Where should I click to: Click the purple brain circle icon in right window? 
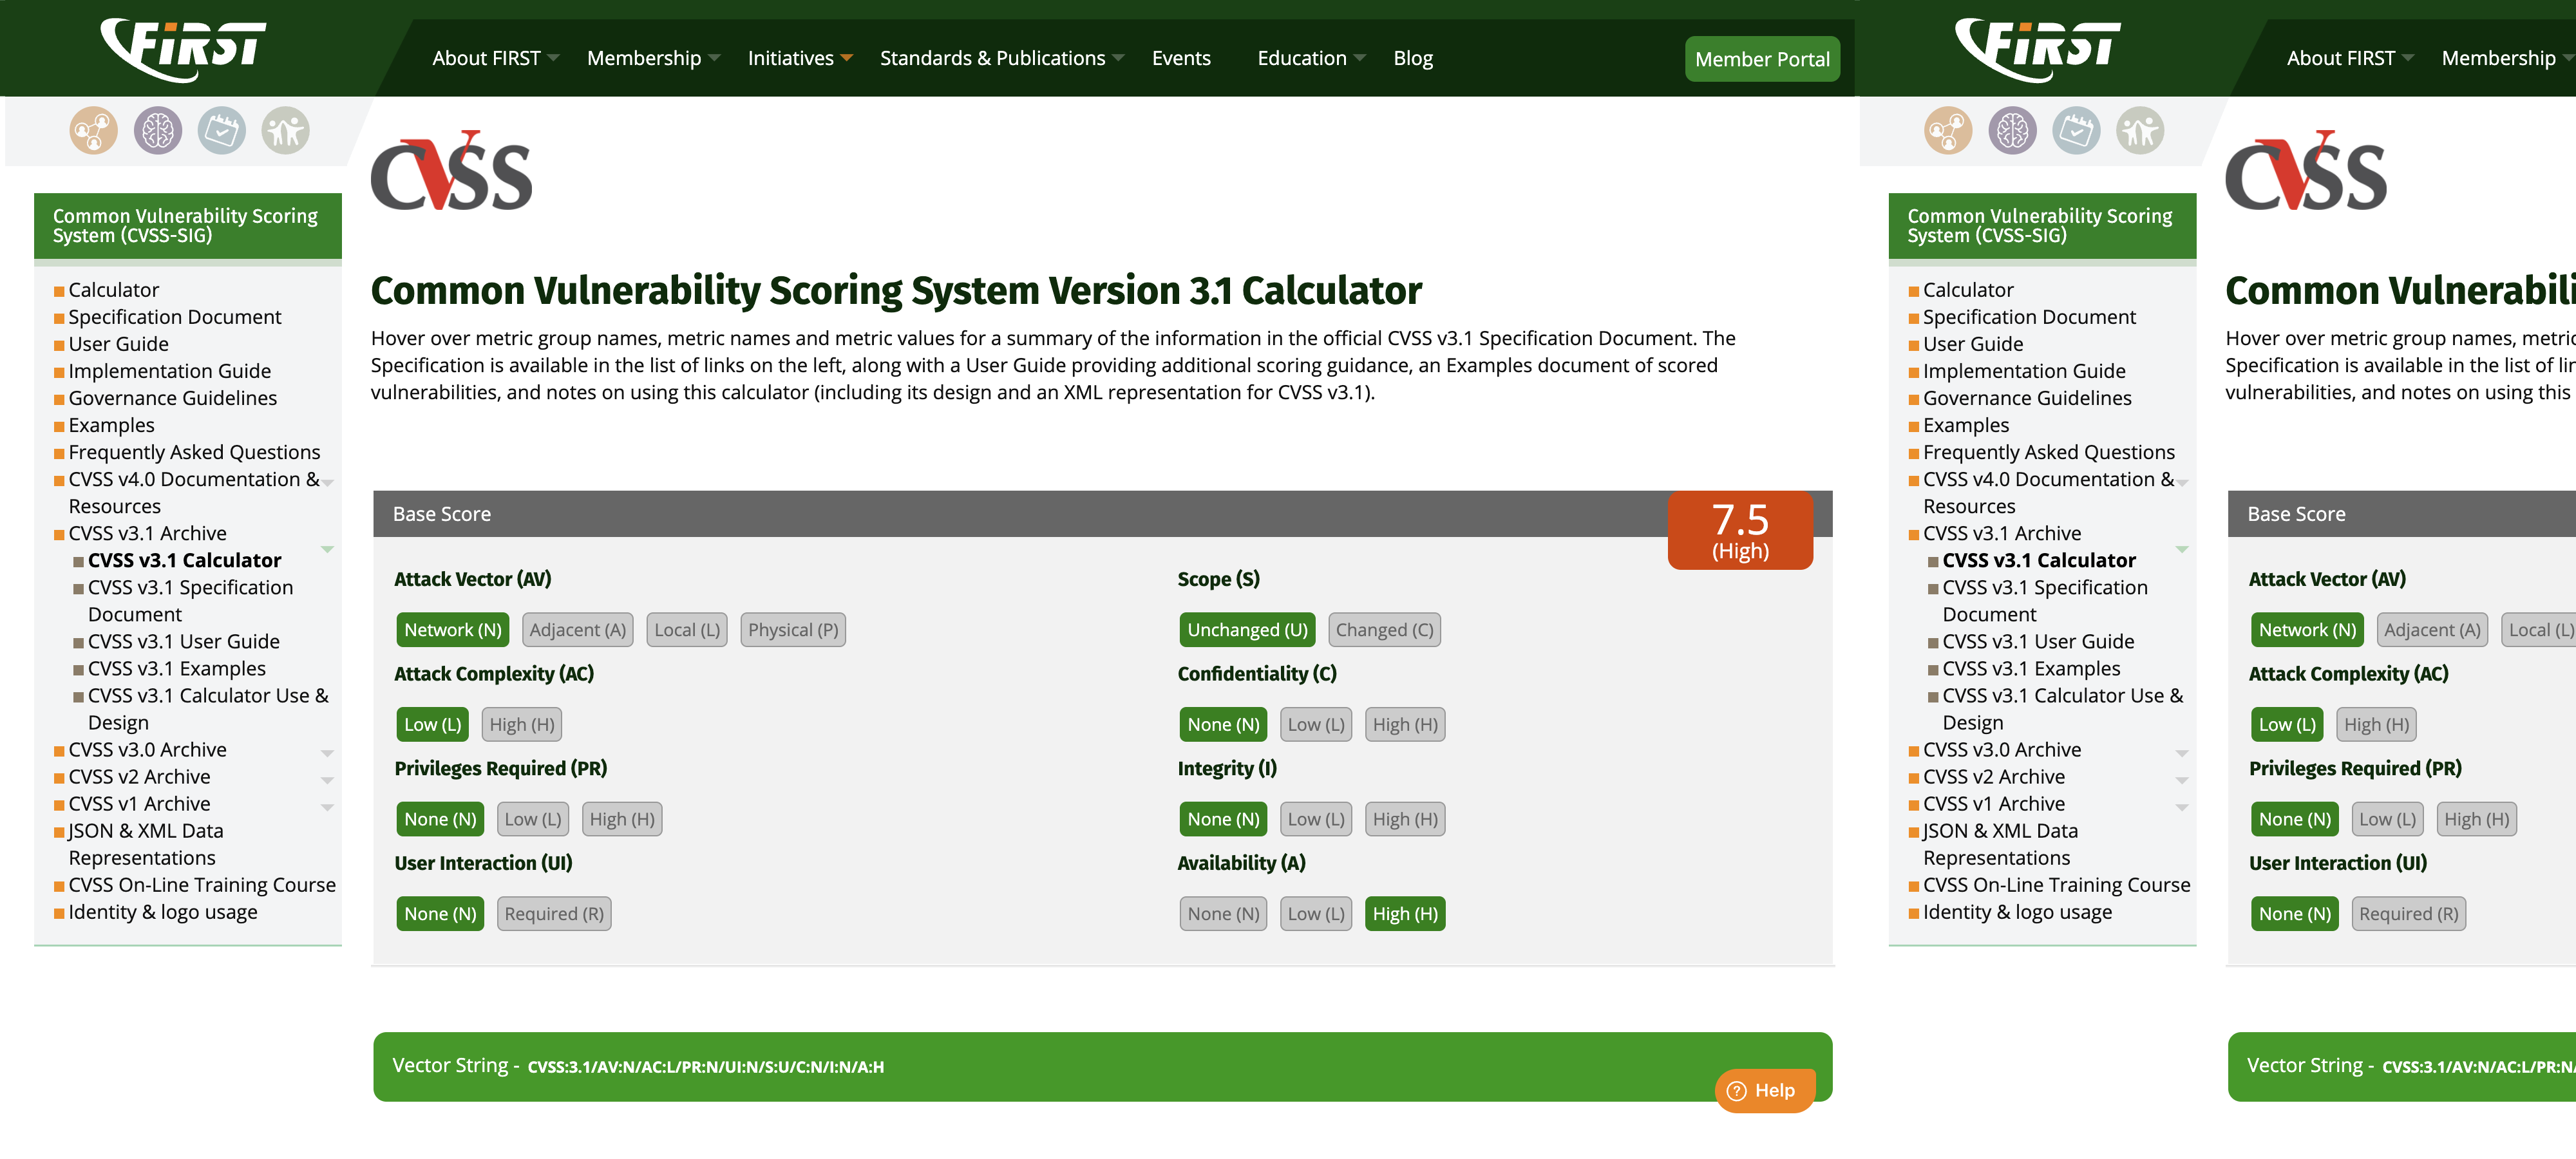click(x=2012, y=131)
